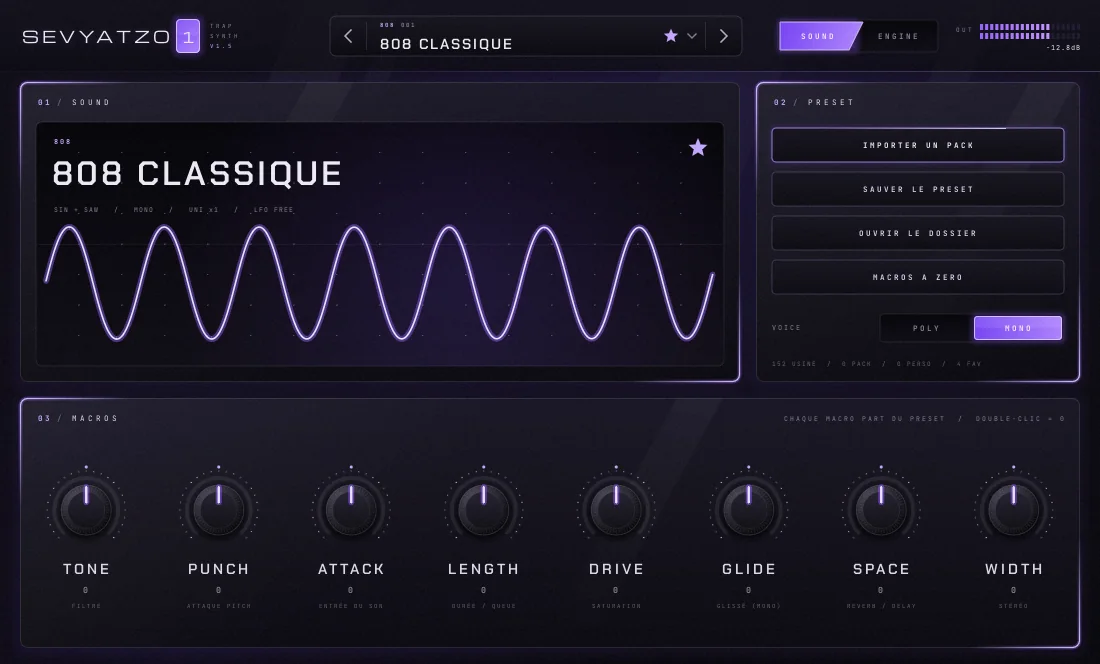This screenshot has width=1100, height=664.
Task: Switch to the SOUND tab
Action: pos(818,36)
